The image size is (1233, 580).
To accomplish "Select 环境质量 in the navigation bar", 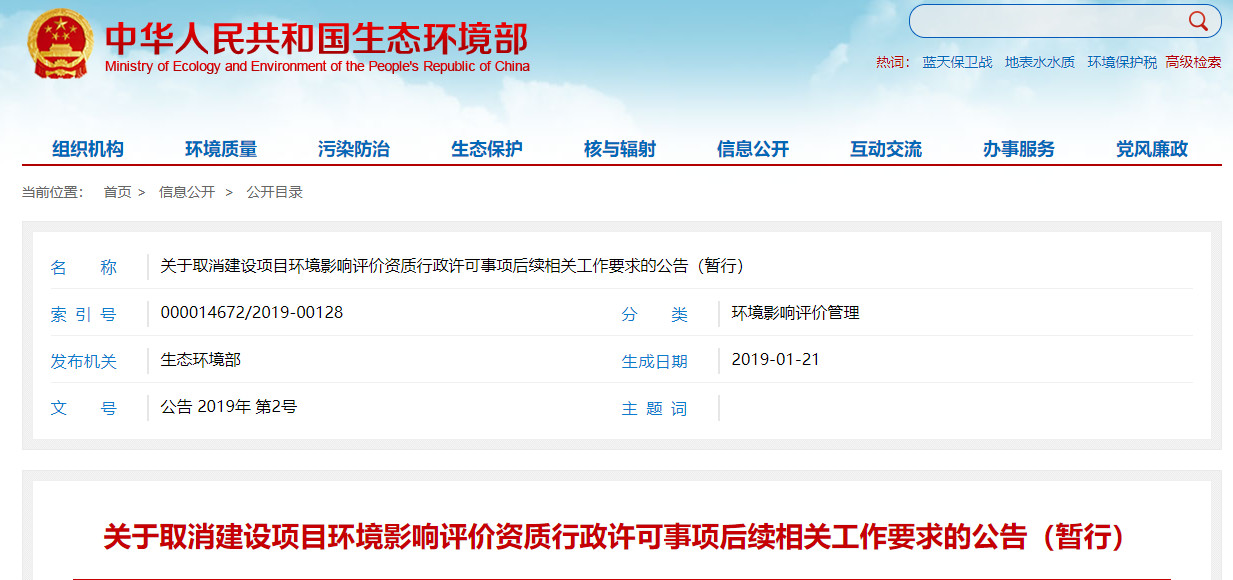I will pos(221,149).
